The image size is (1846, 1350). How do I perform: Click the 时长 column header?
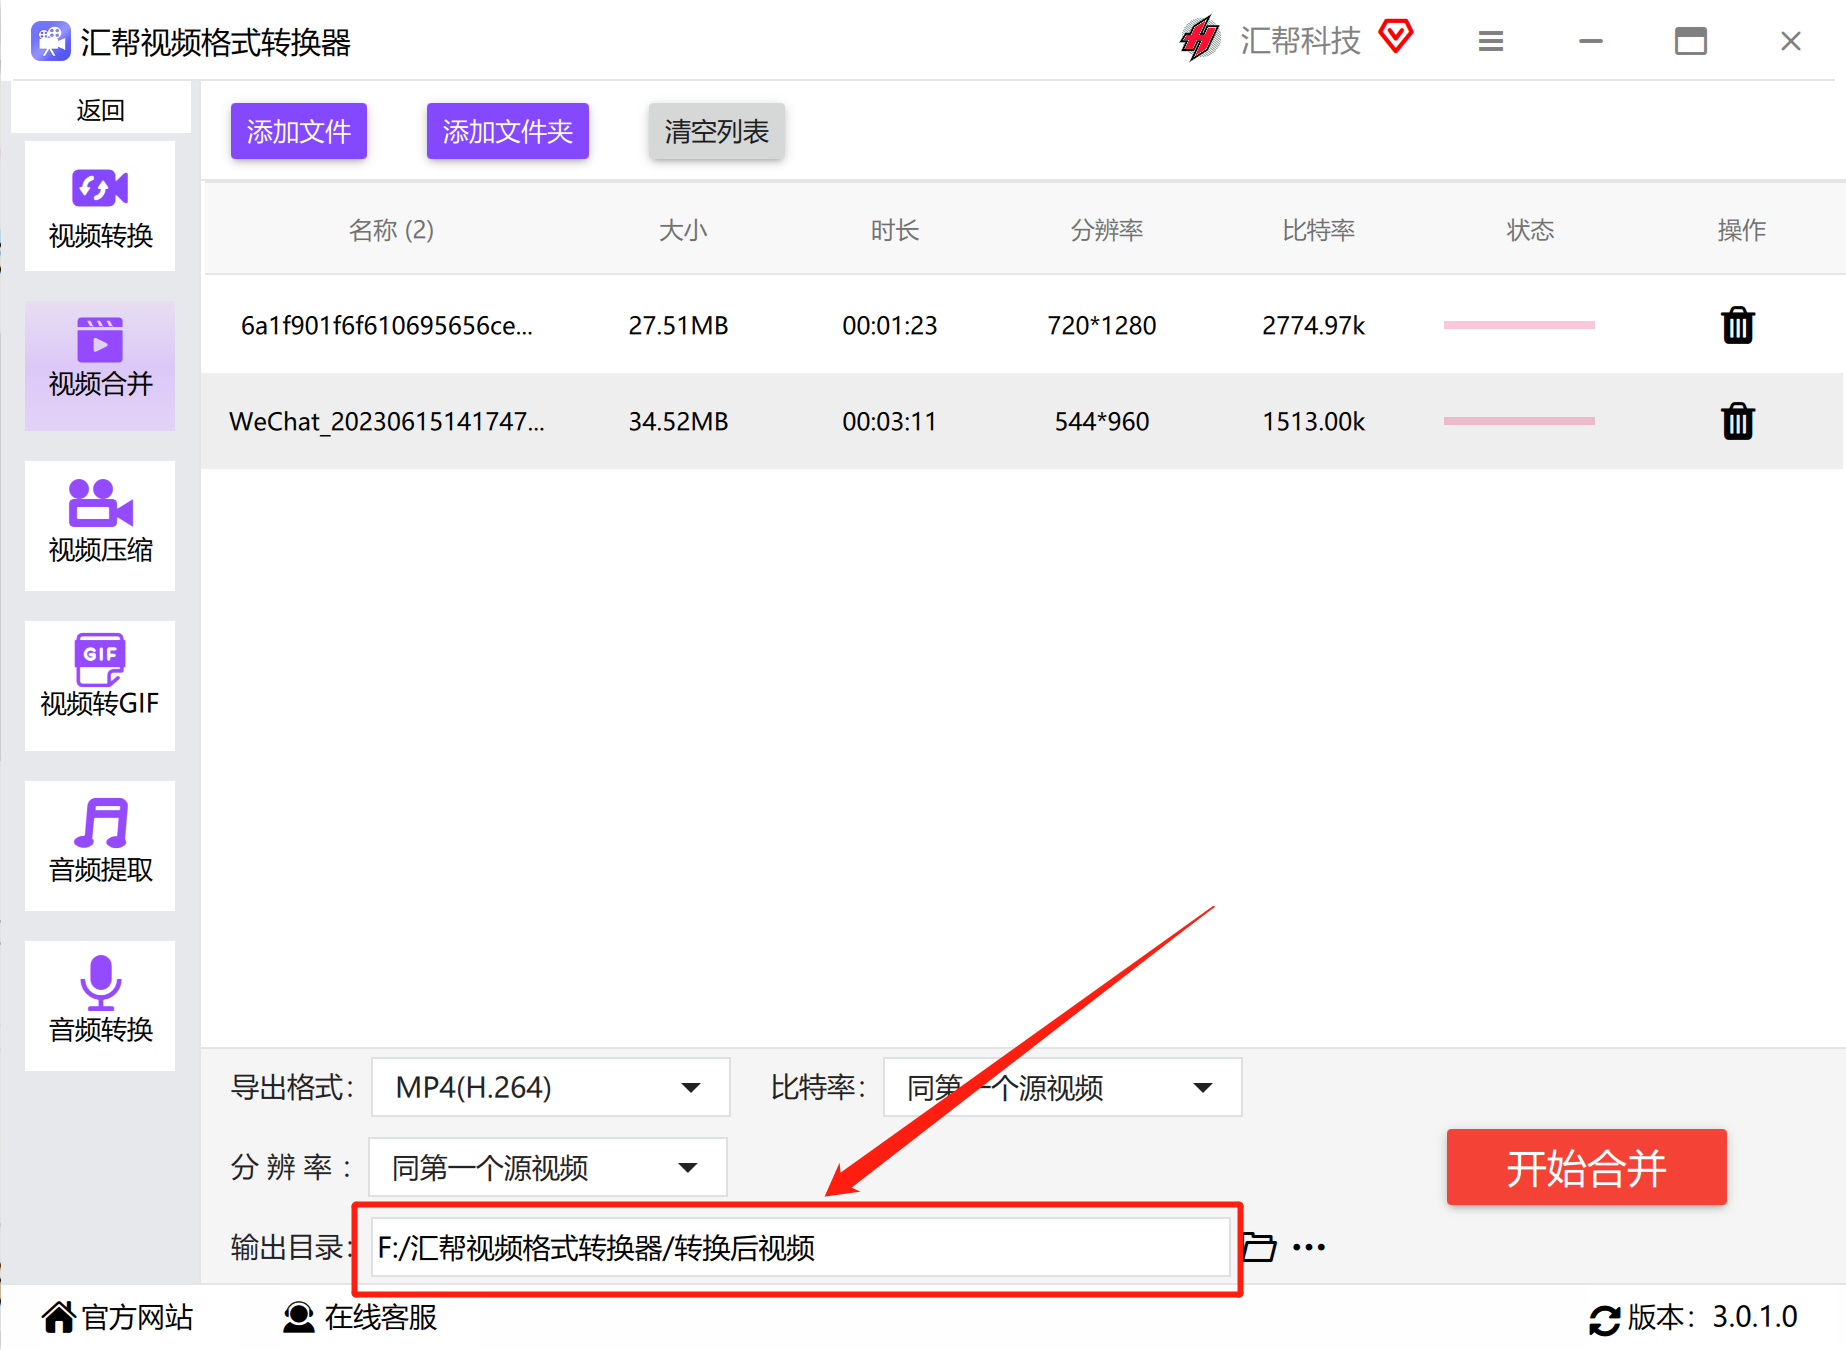point(895,230)
